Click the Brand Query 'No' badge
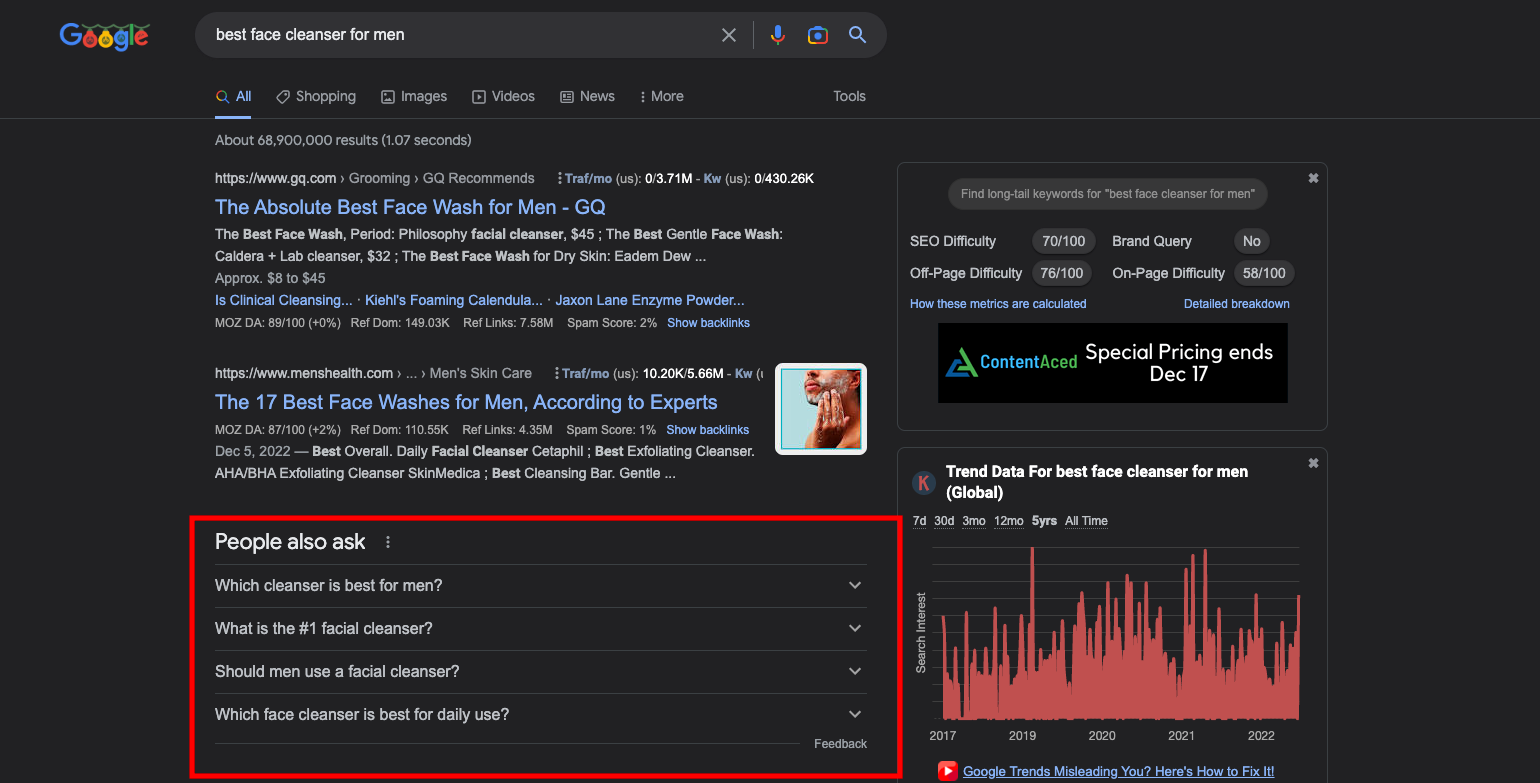 1252,241
